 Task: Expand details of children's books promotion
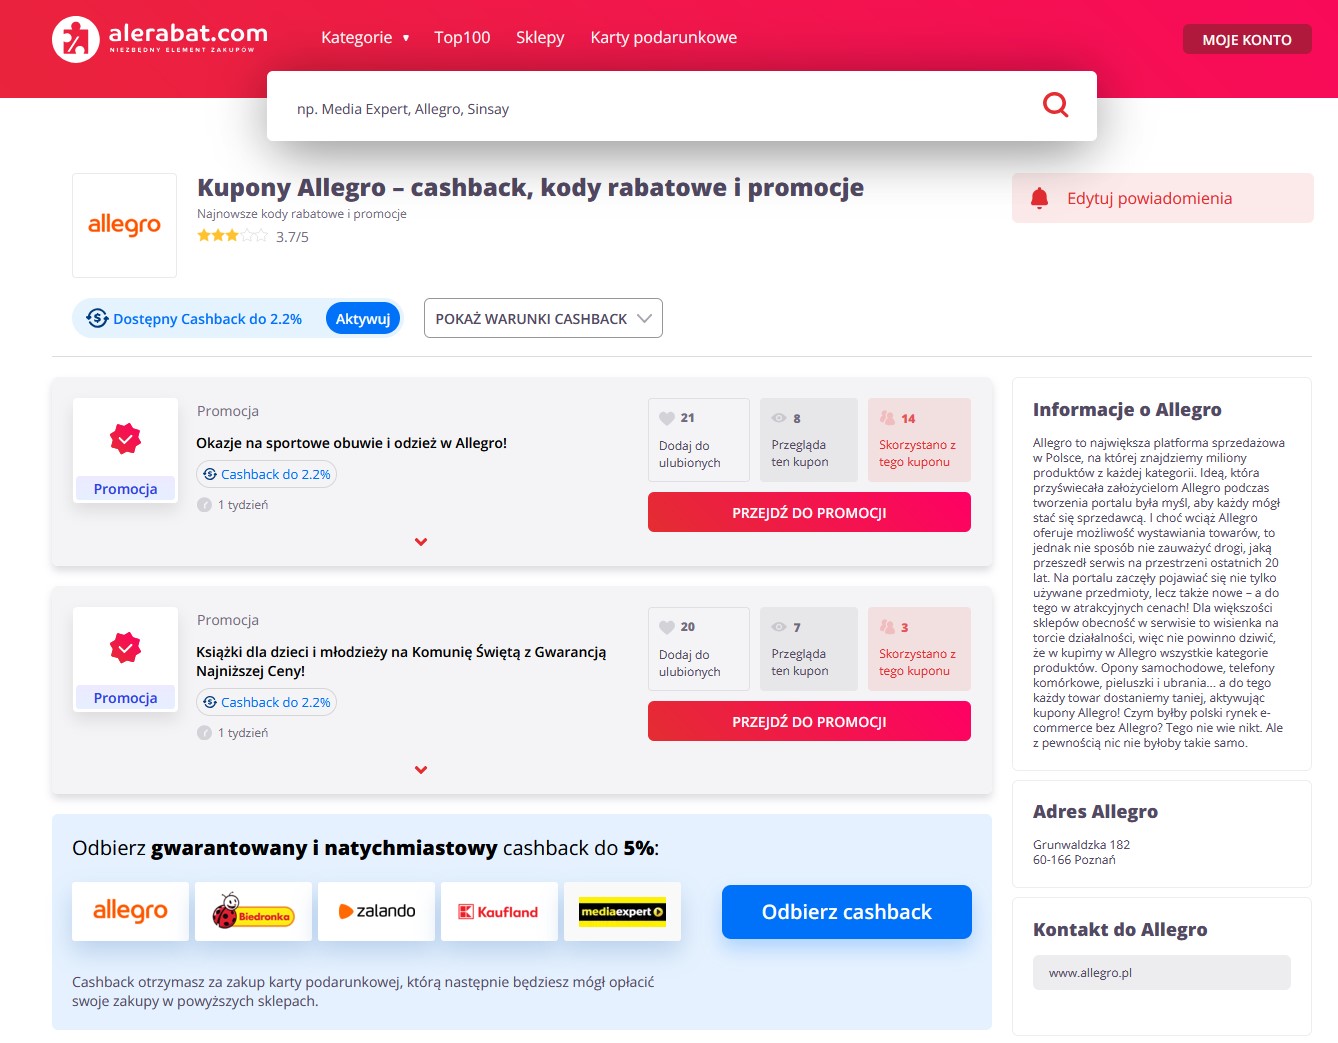(x=421, y=770)
